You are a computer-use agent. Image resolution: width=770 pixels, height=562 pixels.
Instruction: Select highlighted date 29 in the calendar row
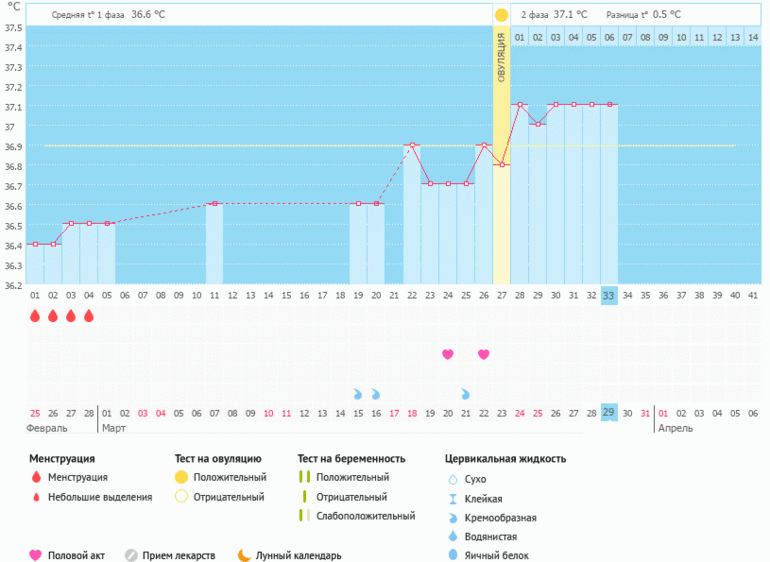click(x=609, y=412)
